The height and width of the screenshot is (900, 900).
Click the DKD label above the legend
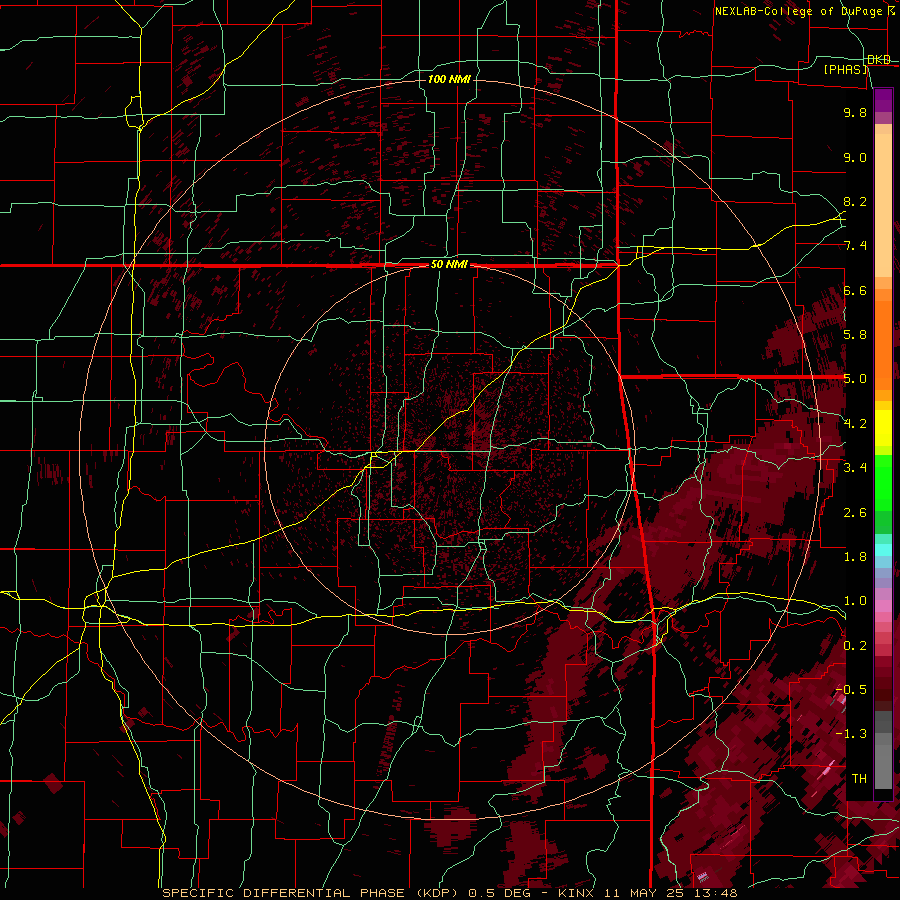point(879,60)
